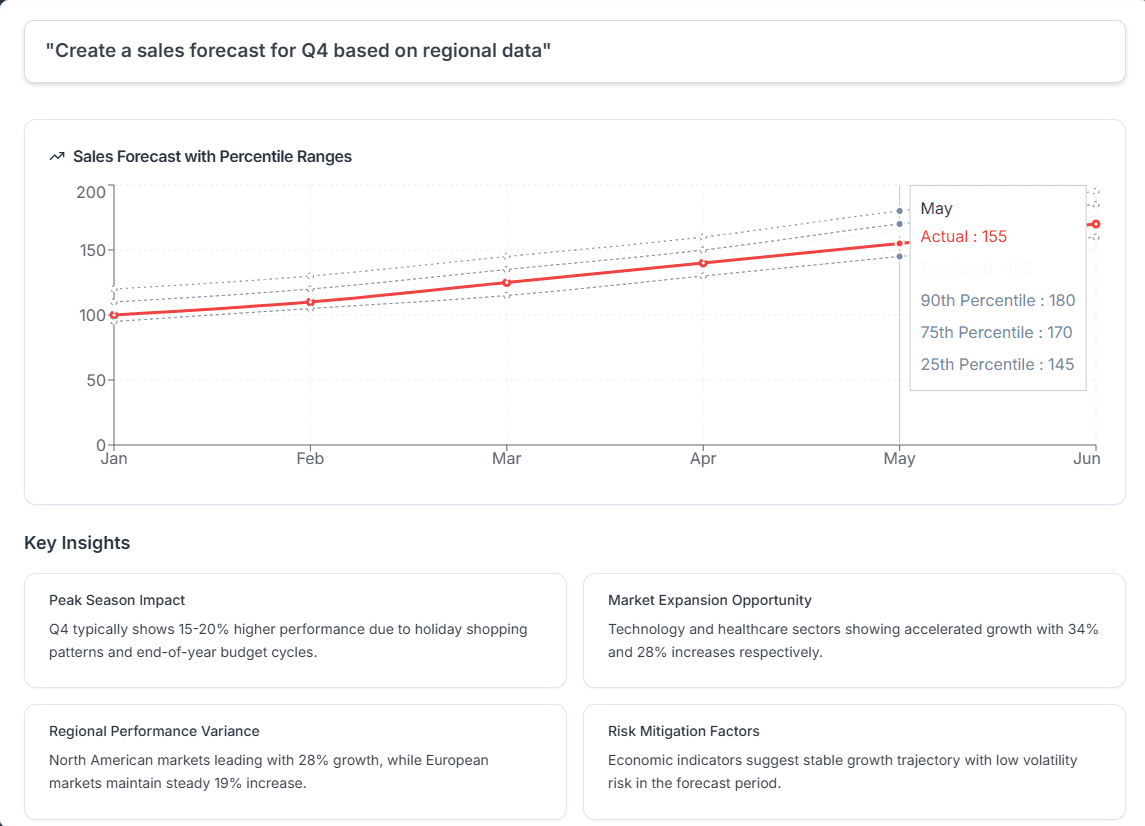Select the red Actual data point for Jun

click(1096, 224)
